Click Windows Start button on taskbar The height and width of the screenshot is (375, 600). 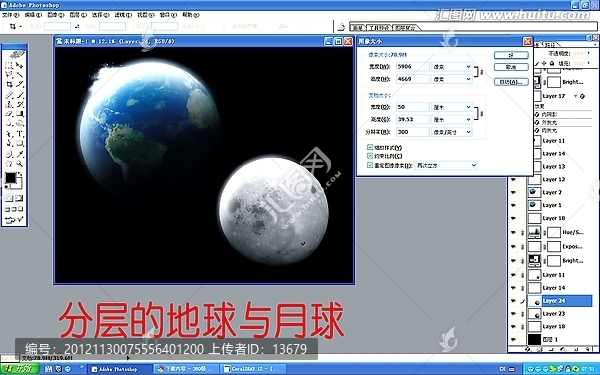[20, 369]
